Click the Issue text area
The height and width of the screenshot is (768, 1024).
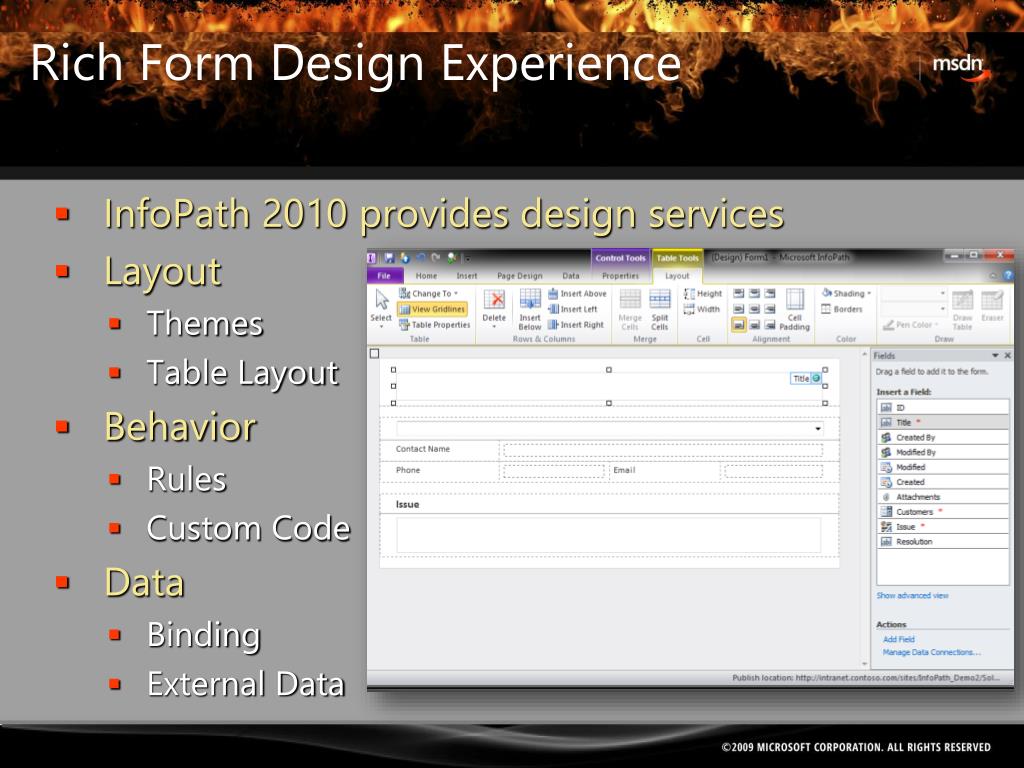point(609,536)
